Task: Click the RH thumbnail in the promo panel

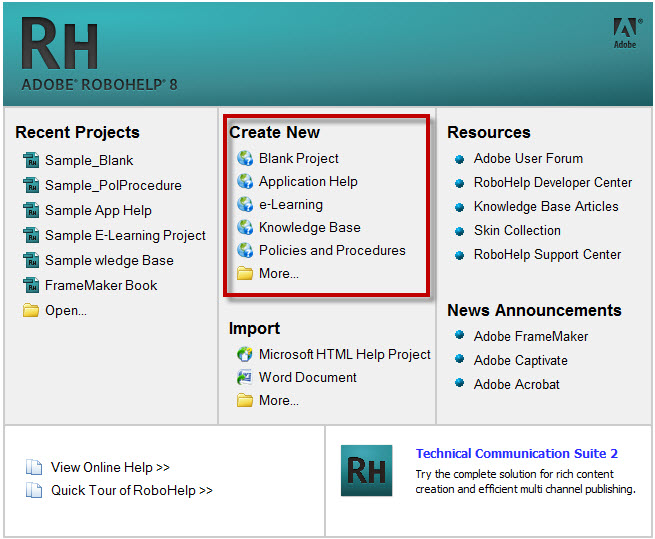Action: point(366,470)
